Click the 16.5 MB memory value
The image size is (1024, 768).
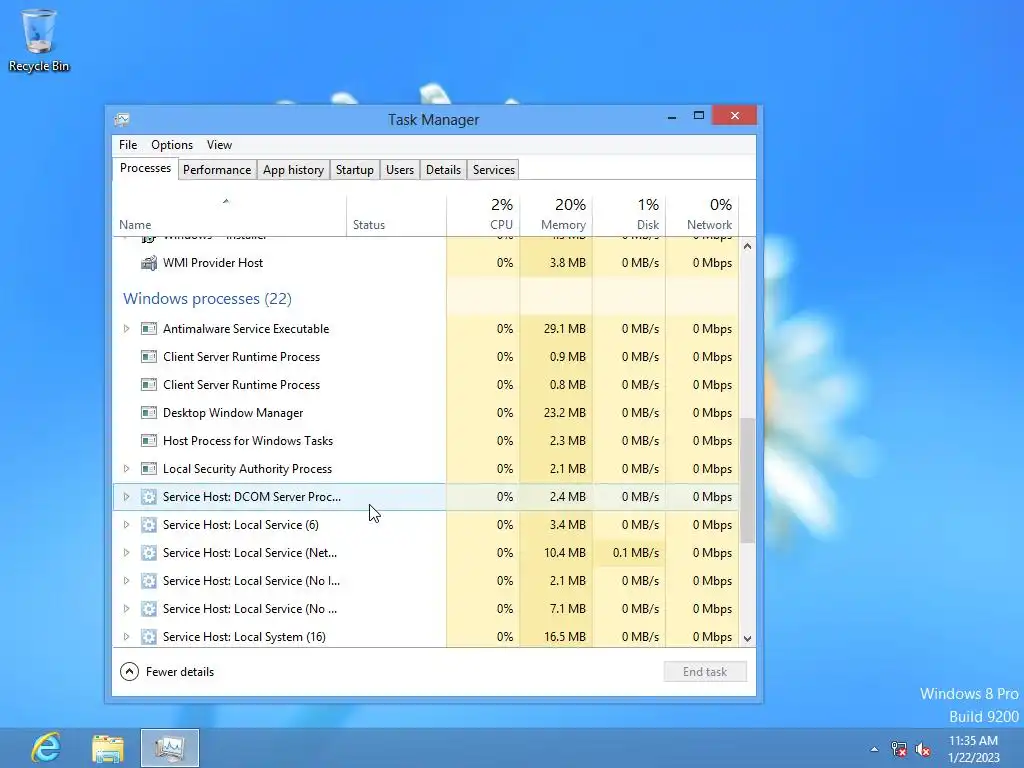coord(564,637)
